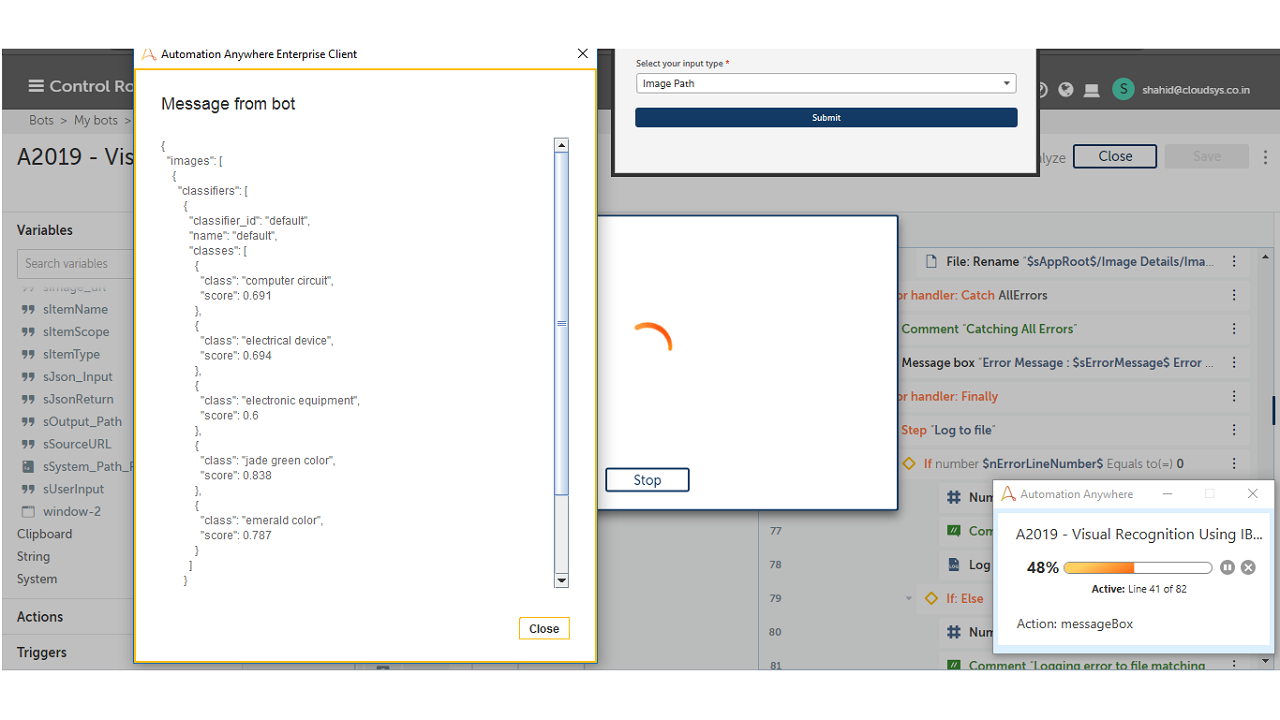The width and height of the screenshot is (1280, 720).
Task: Submit the input type form
Action: click(x=826, y=118)
